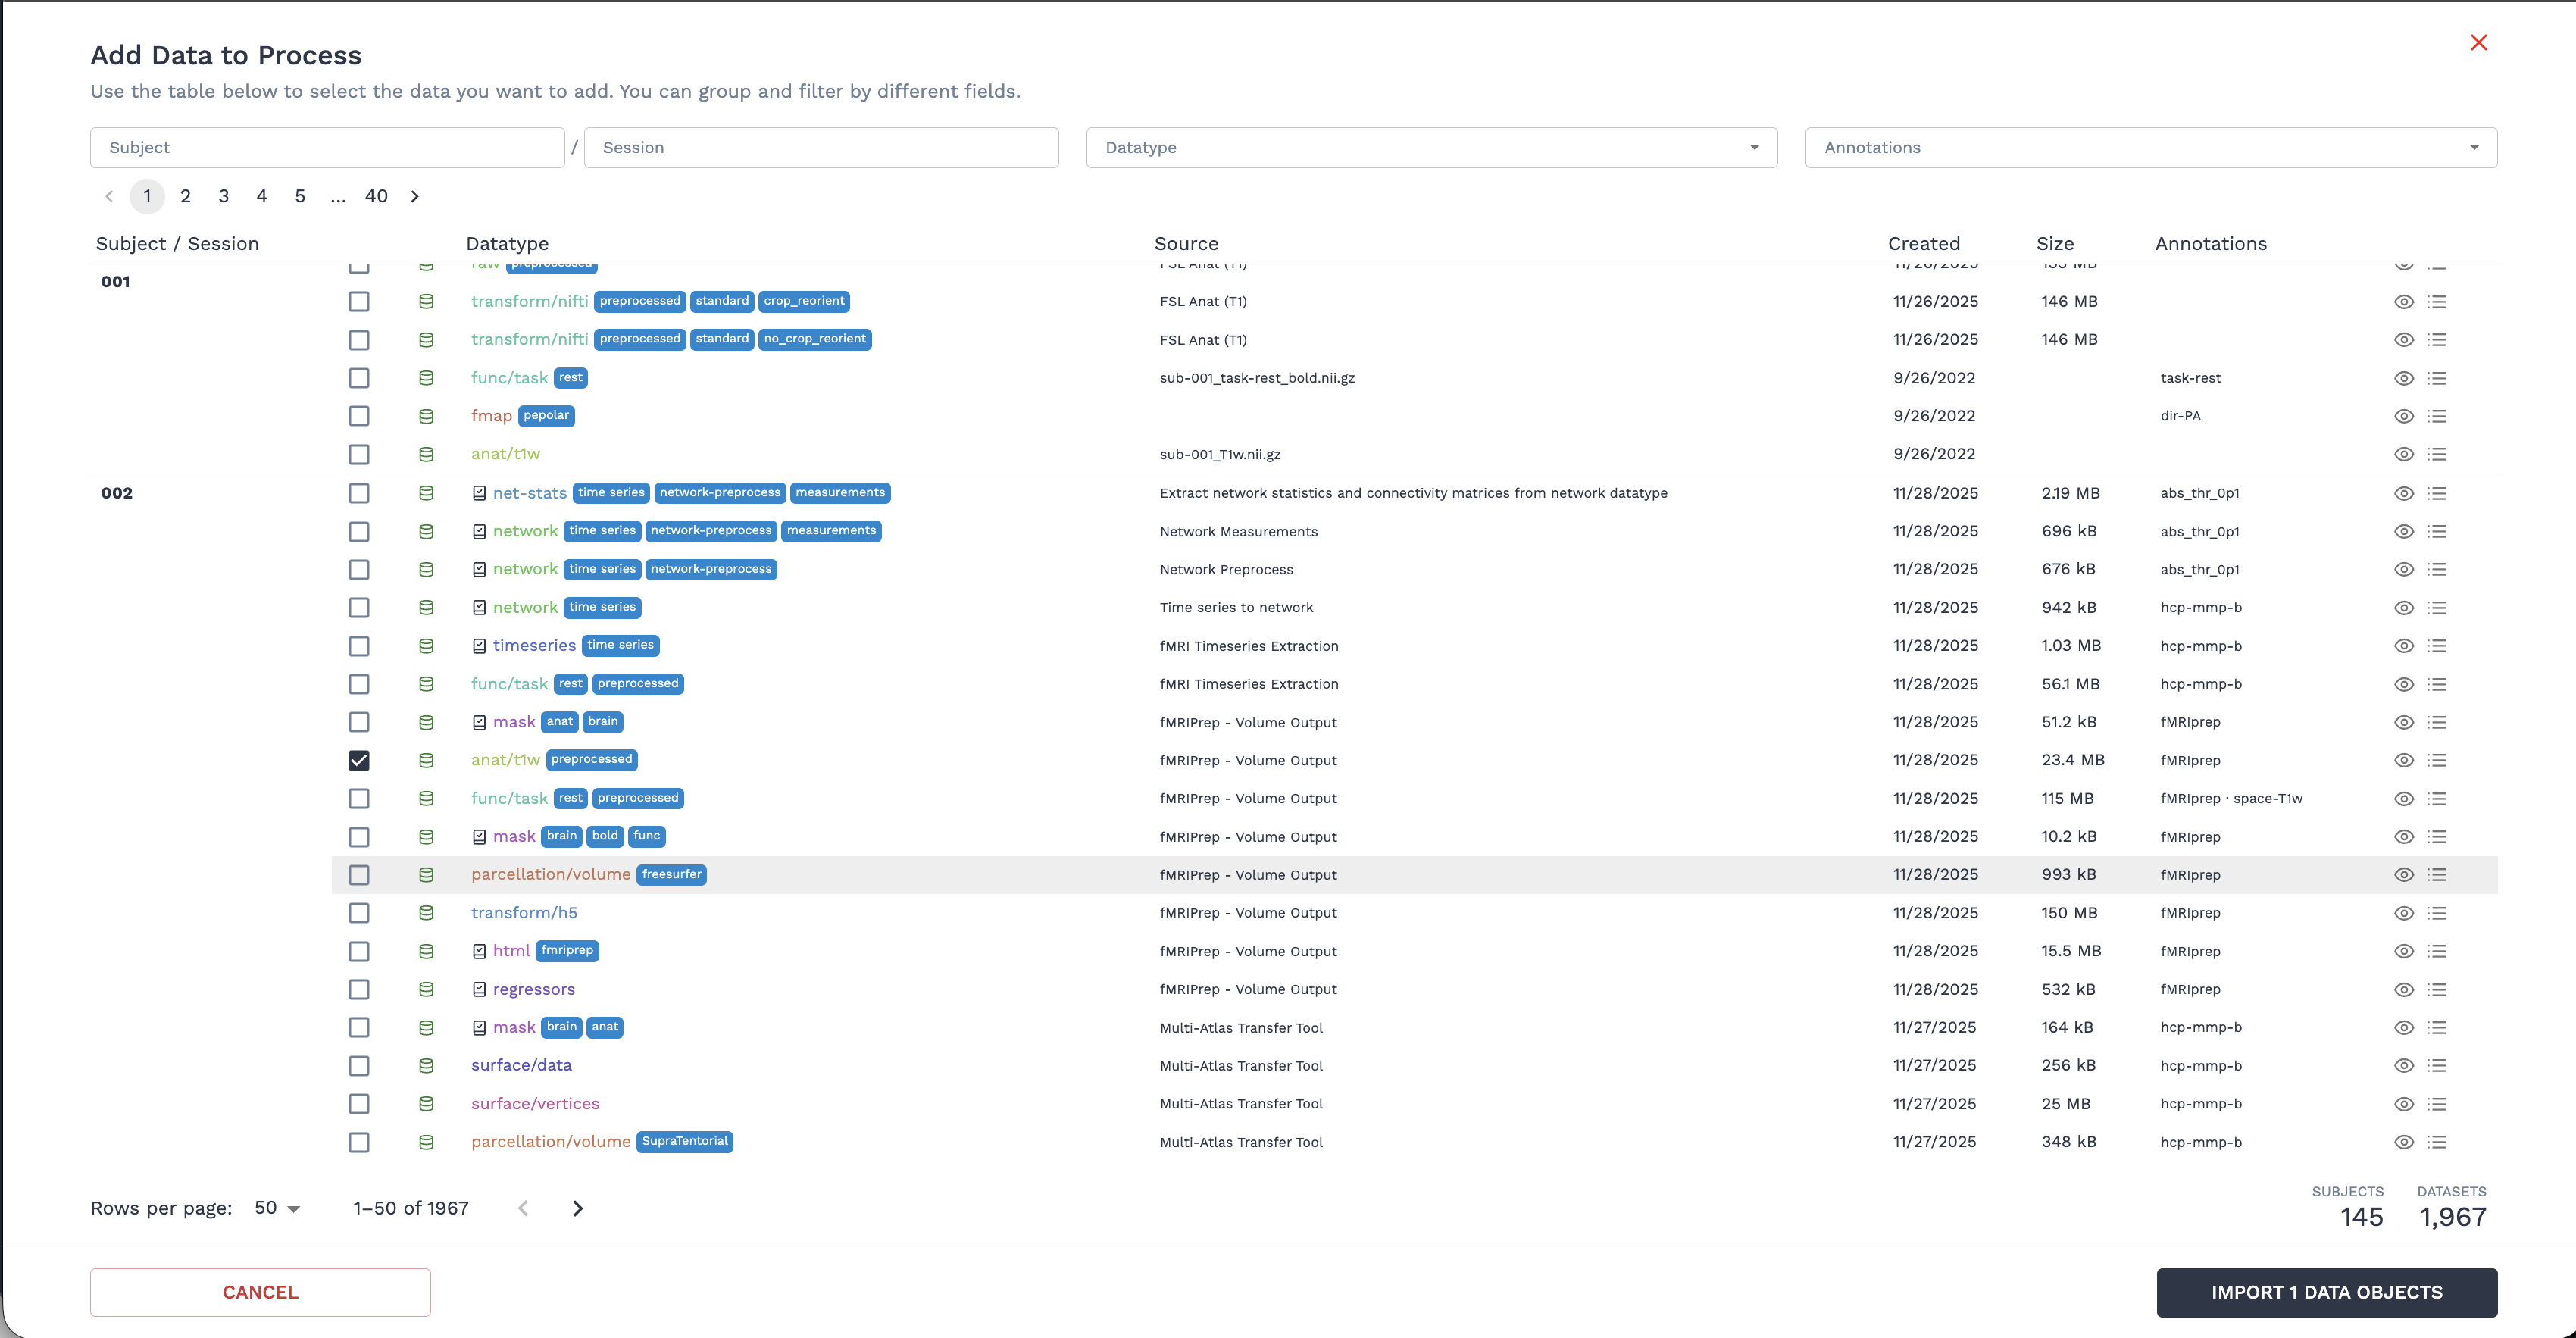Click the Subject filter field
This screenshot has width=2576, height=1338.
pos(327,148)
